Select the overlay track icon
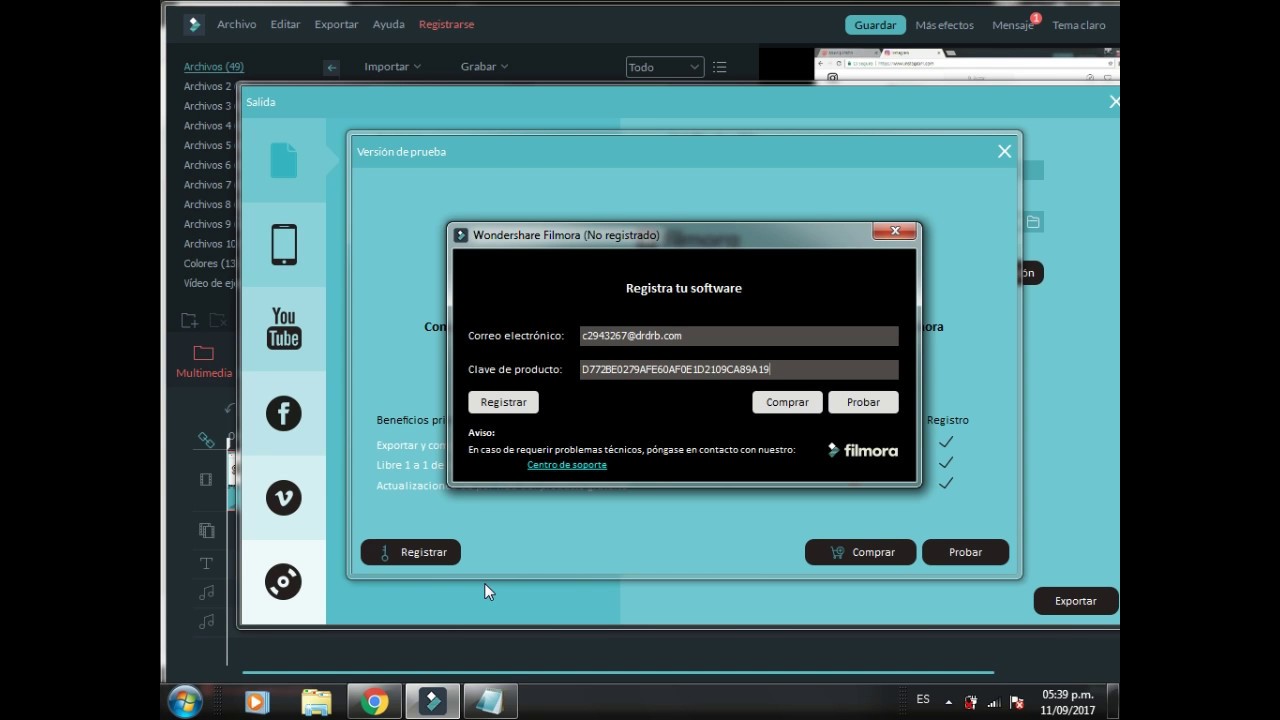 pyautogui.click(x=206, y=530)
